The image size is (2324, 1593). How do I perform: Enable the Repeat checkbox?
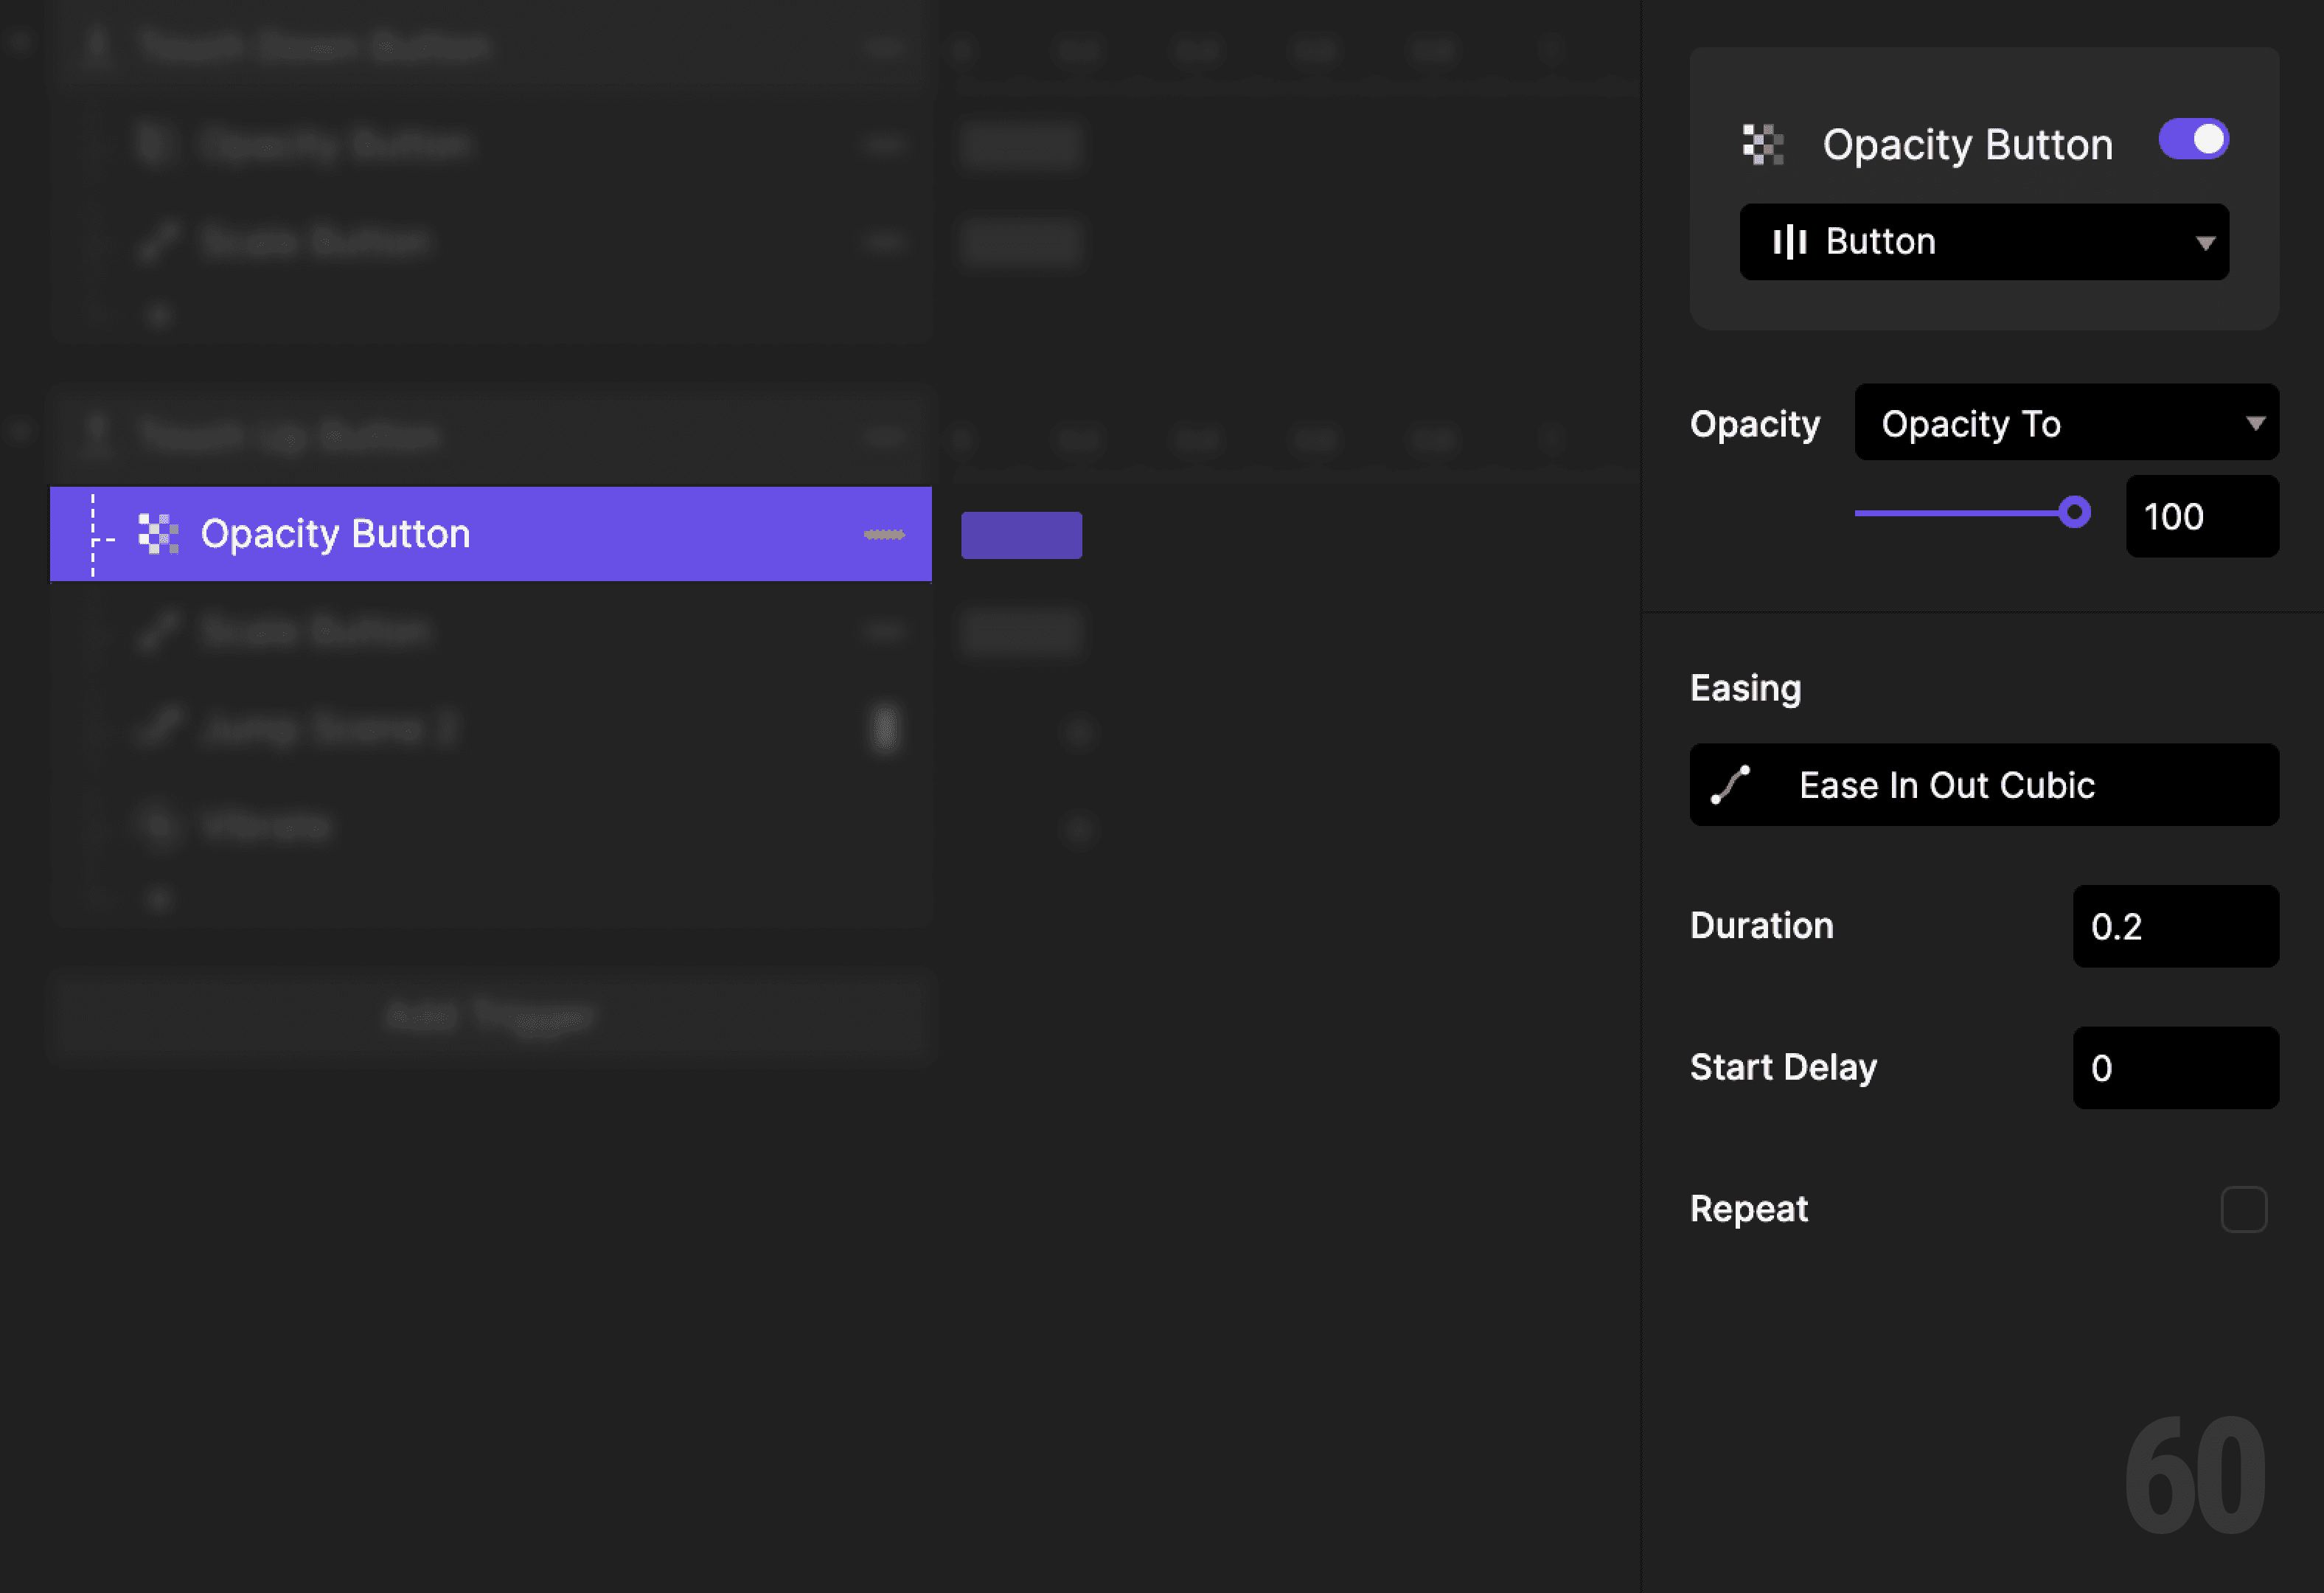tap(2245, 1209)
